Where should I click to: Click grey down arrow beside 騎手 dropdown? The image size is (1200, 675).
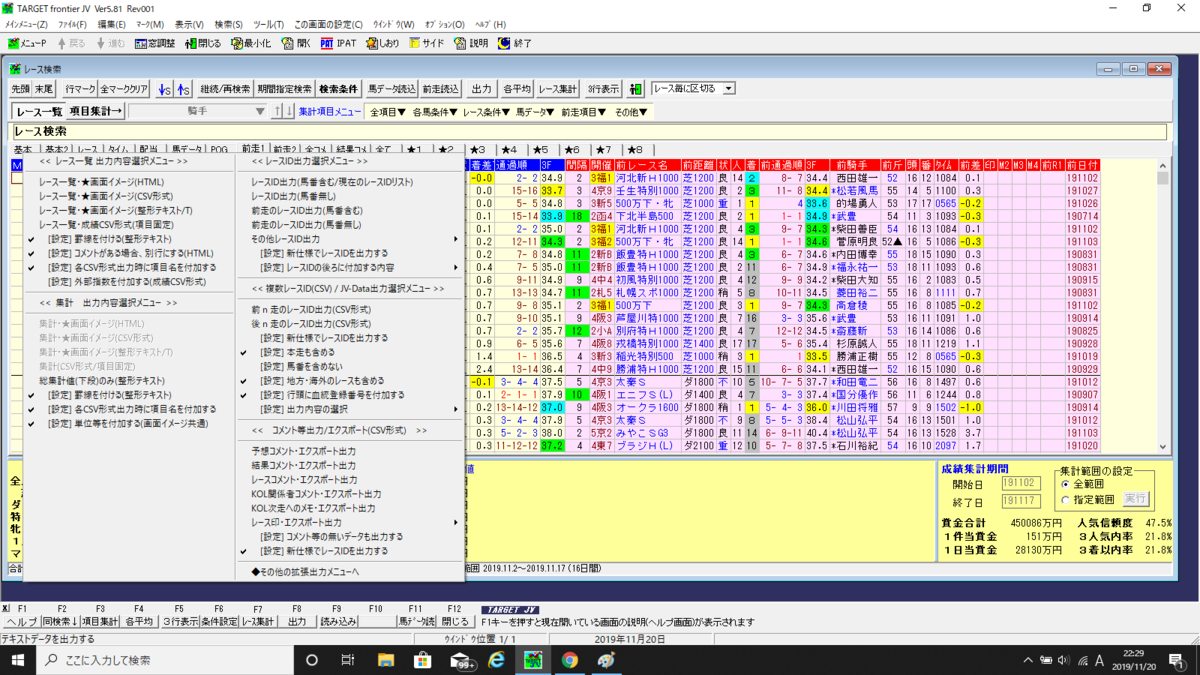tap(289, 112)
